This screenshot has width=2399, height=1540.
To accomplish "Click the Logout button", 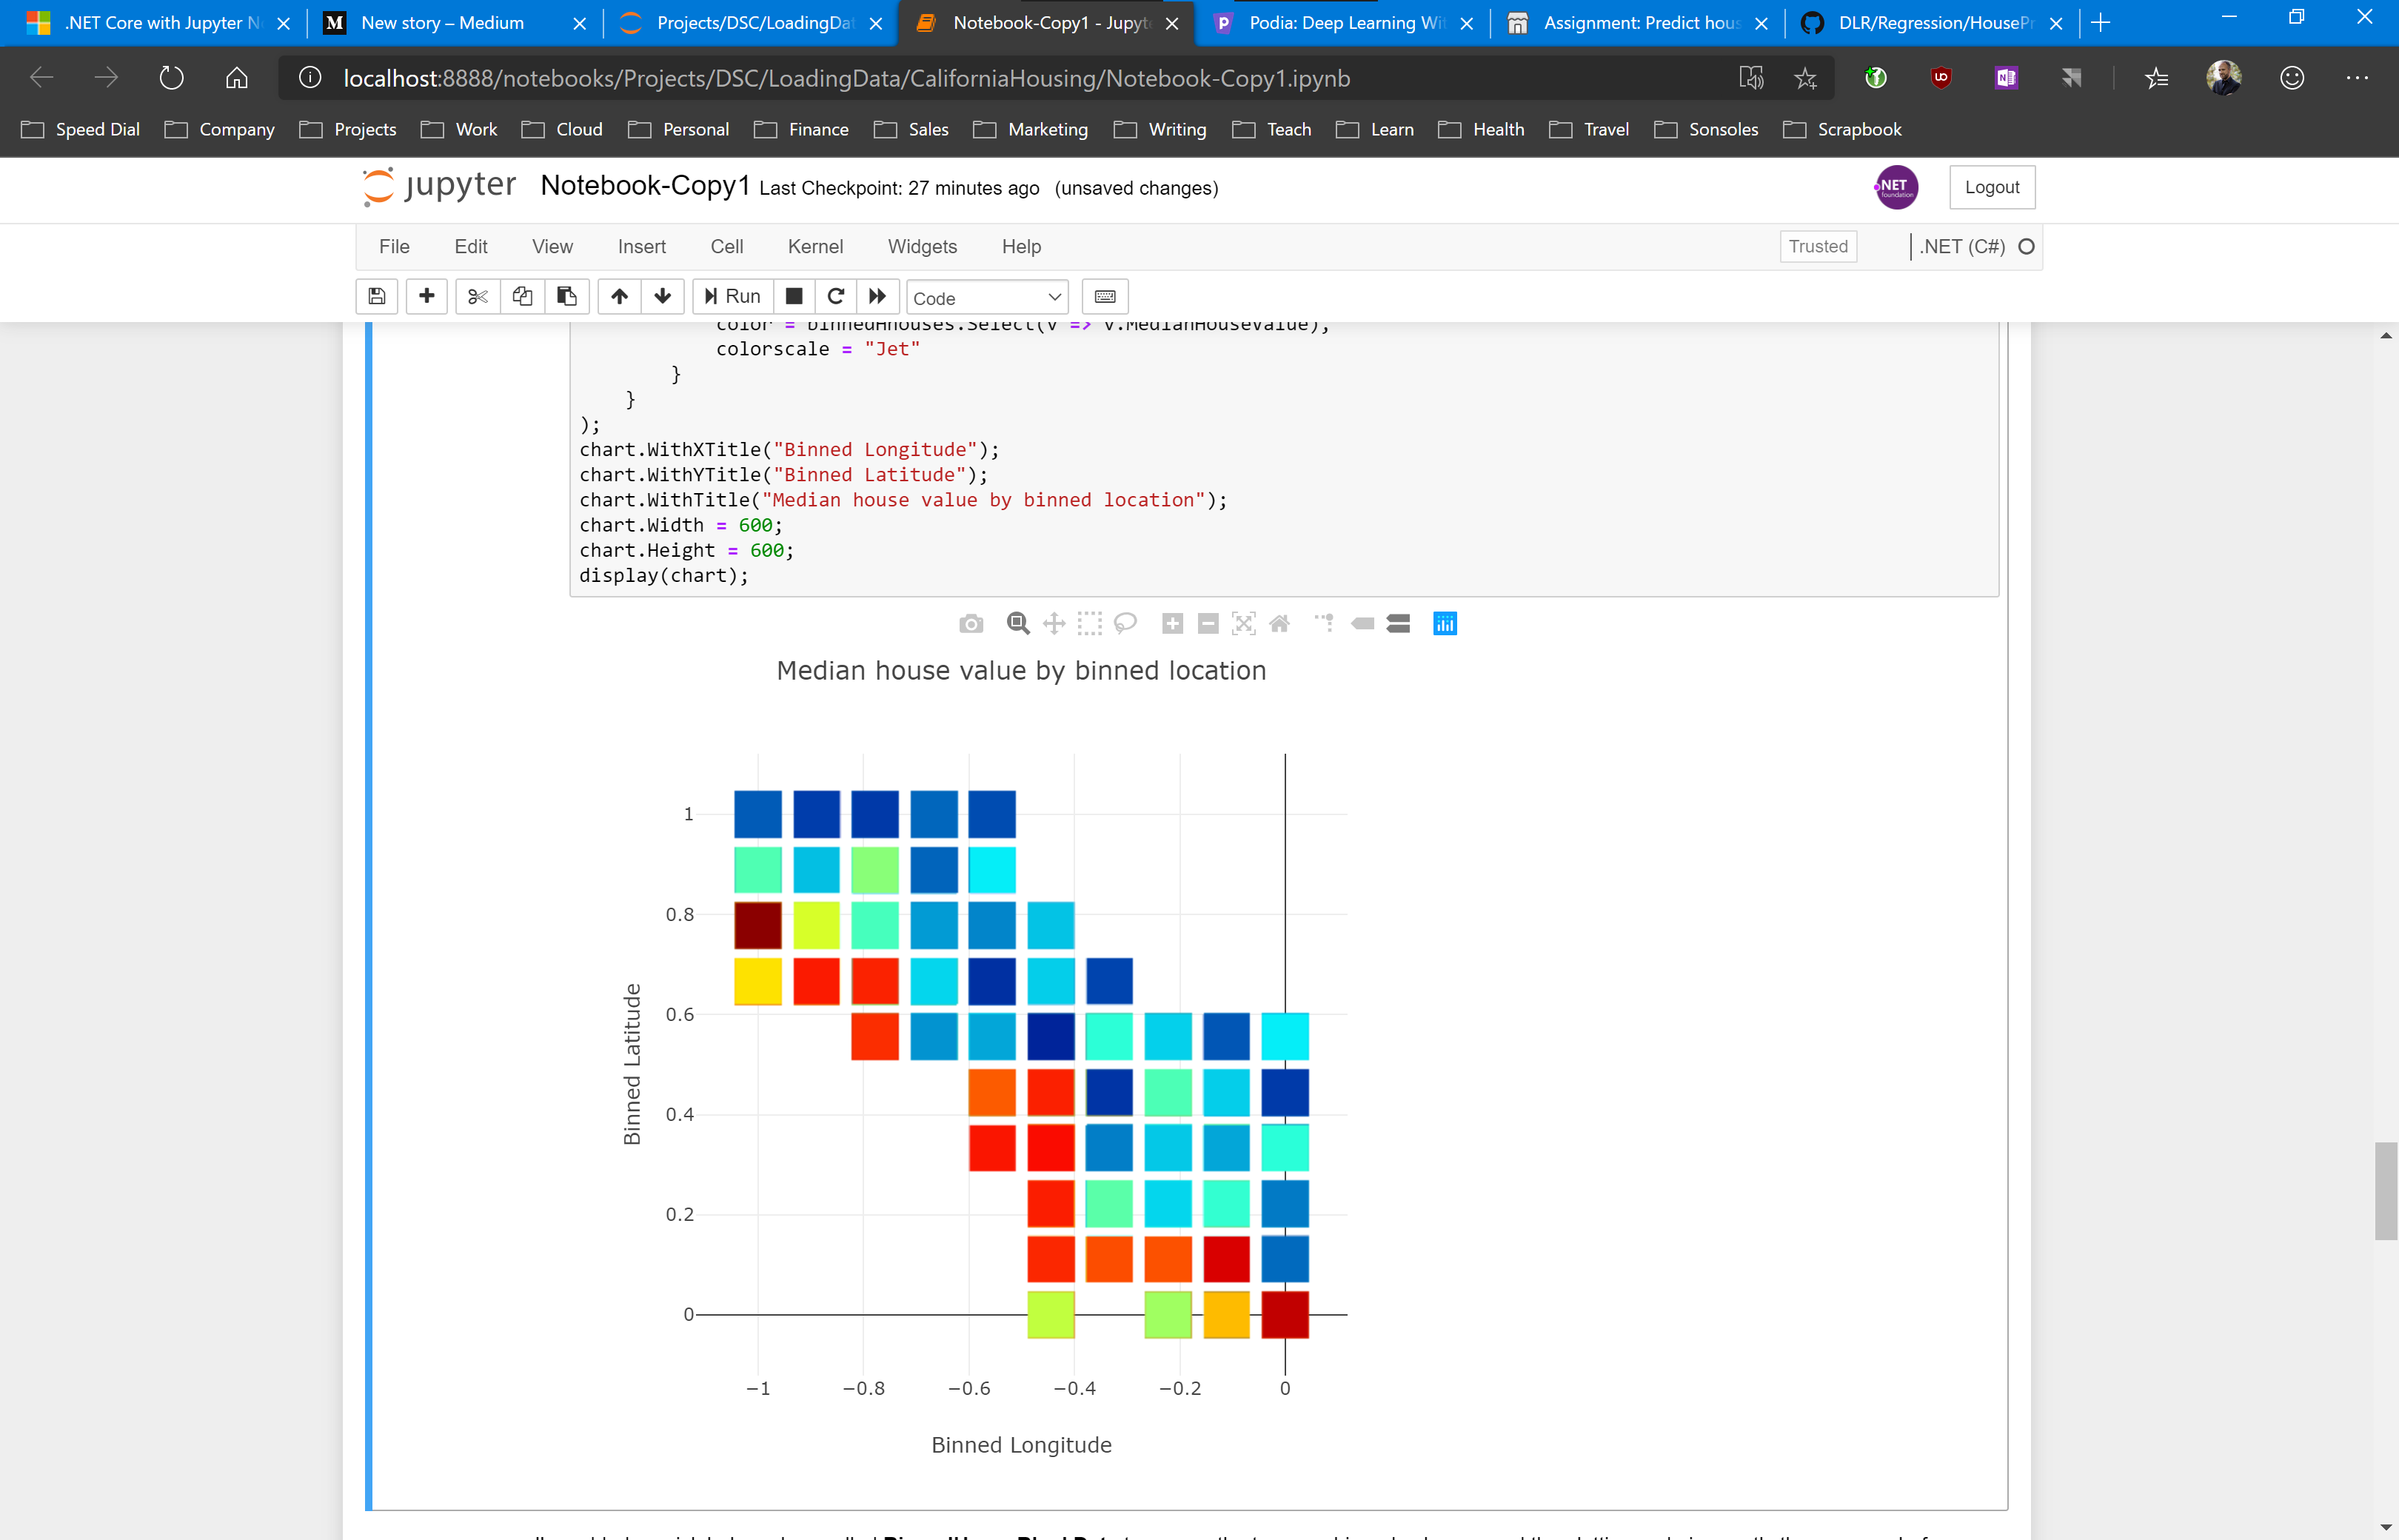I will click(x=1991, y=187).
